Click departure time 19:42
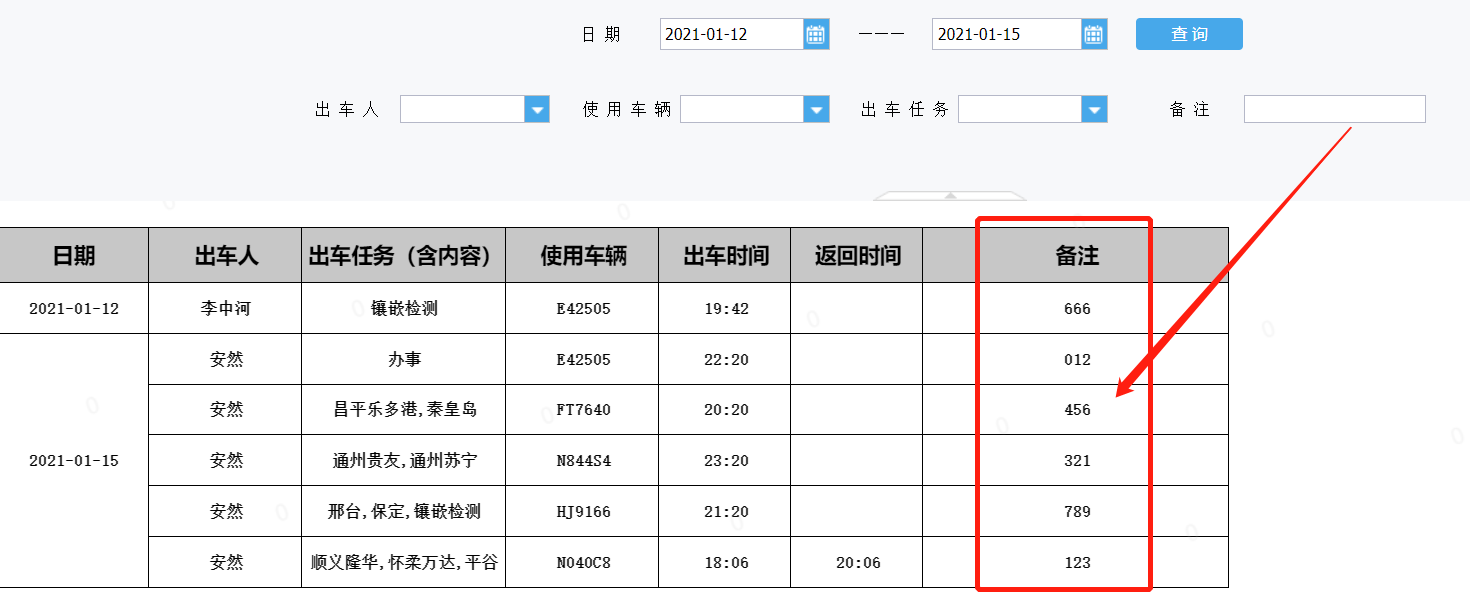 (726, 308)
